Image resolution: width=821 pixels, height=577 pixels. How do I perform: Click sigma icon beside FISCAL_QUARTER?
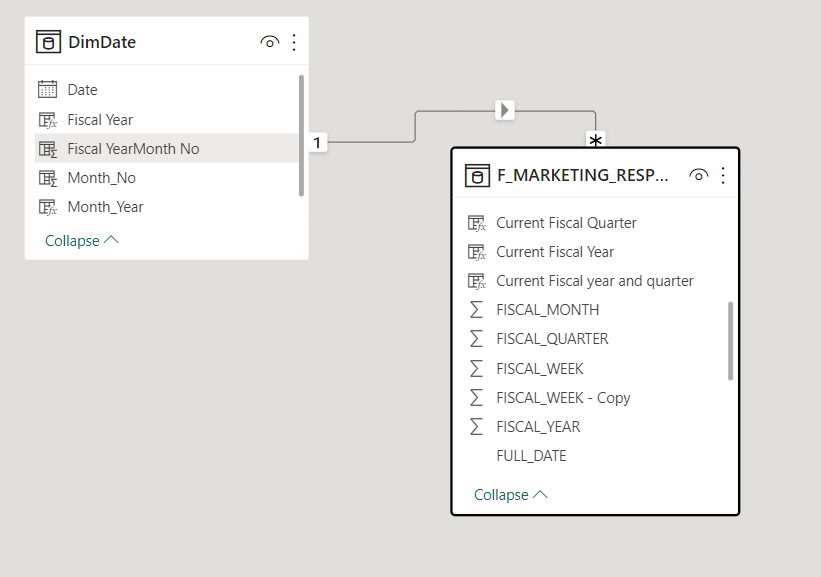pyautogui.click(x=476, y=339)
